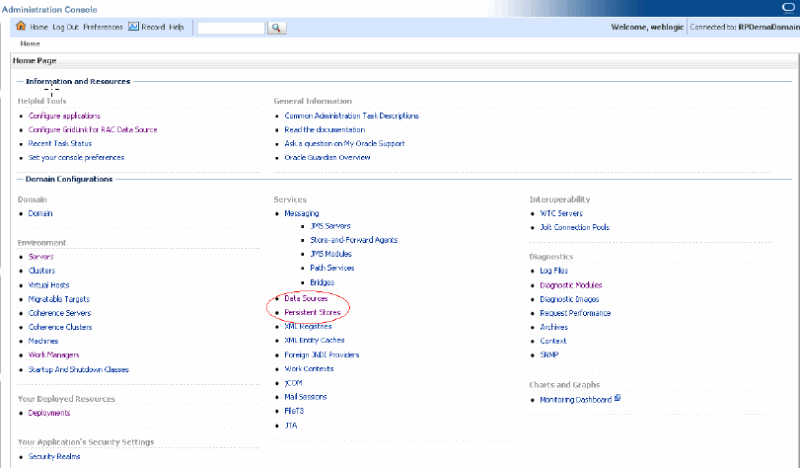Open XML Entity Caches link
This screenshot has height=470, width=800.
coord(314,340)
